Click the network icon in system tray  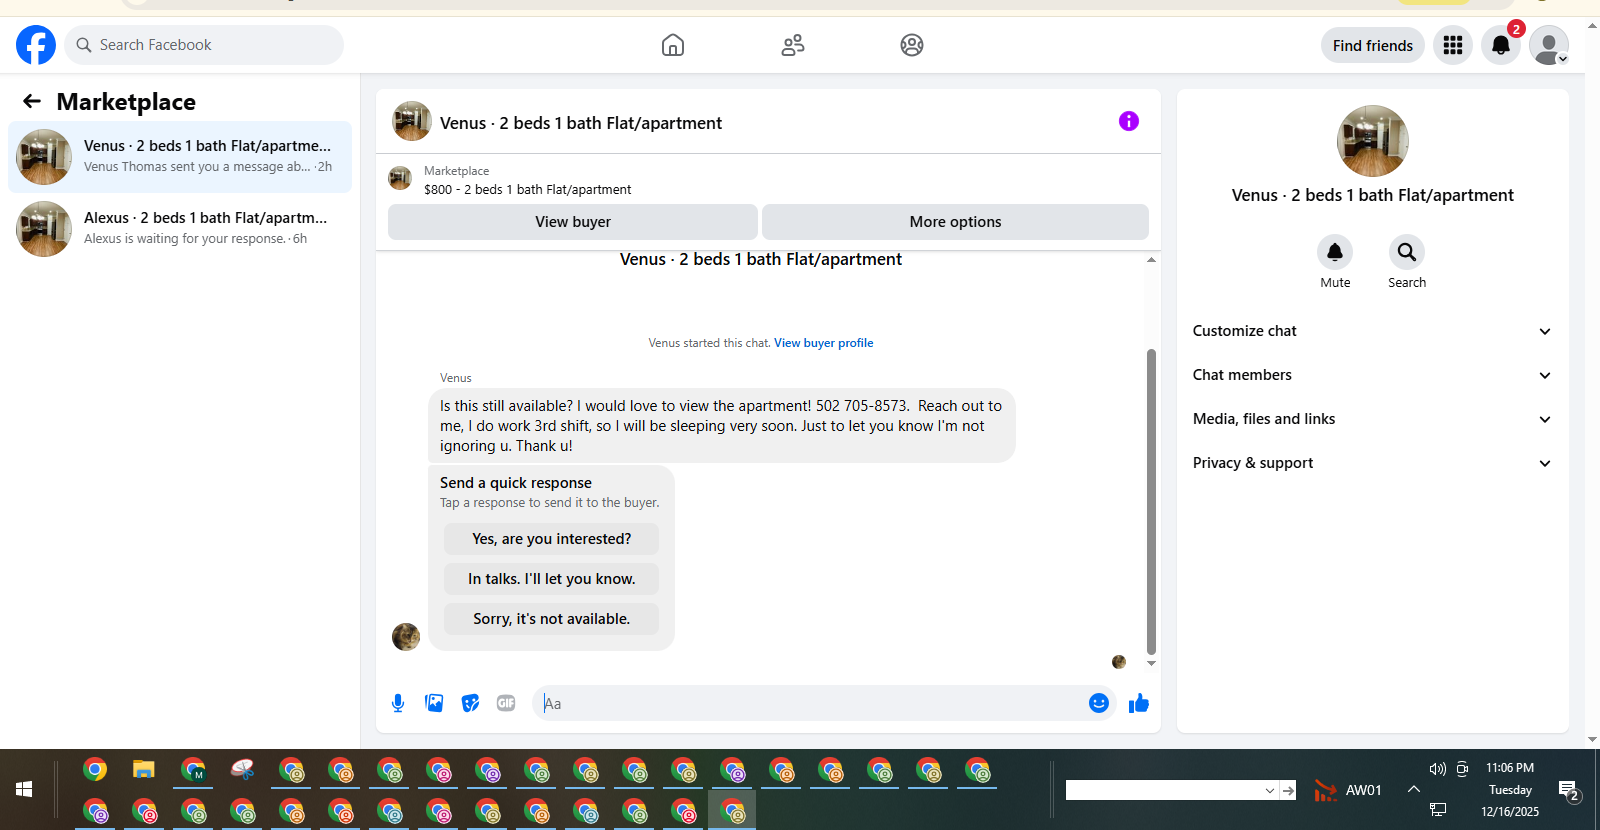point(1438,809)
